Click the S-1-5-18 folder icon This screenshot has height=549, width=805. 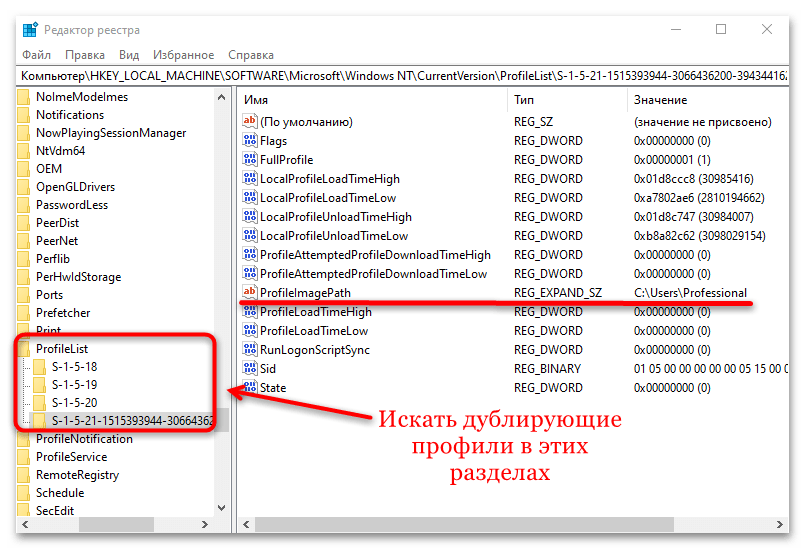tap(40, 367)
